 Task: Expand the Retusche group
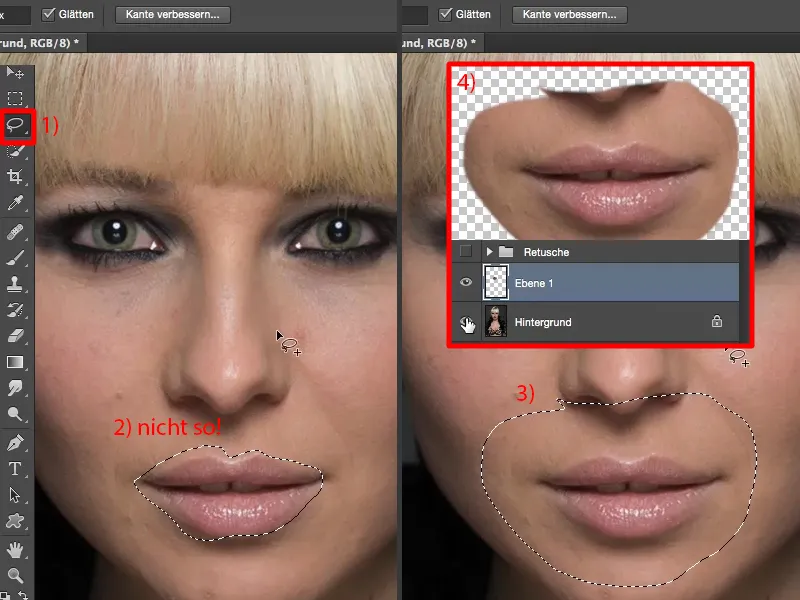(489, 252)
